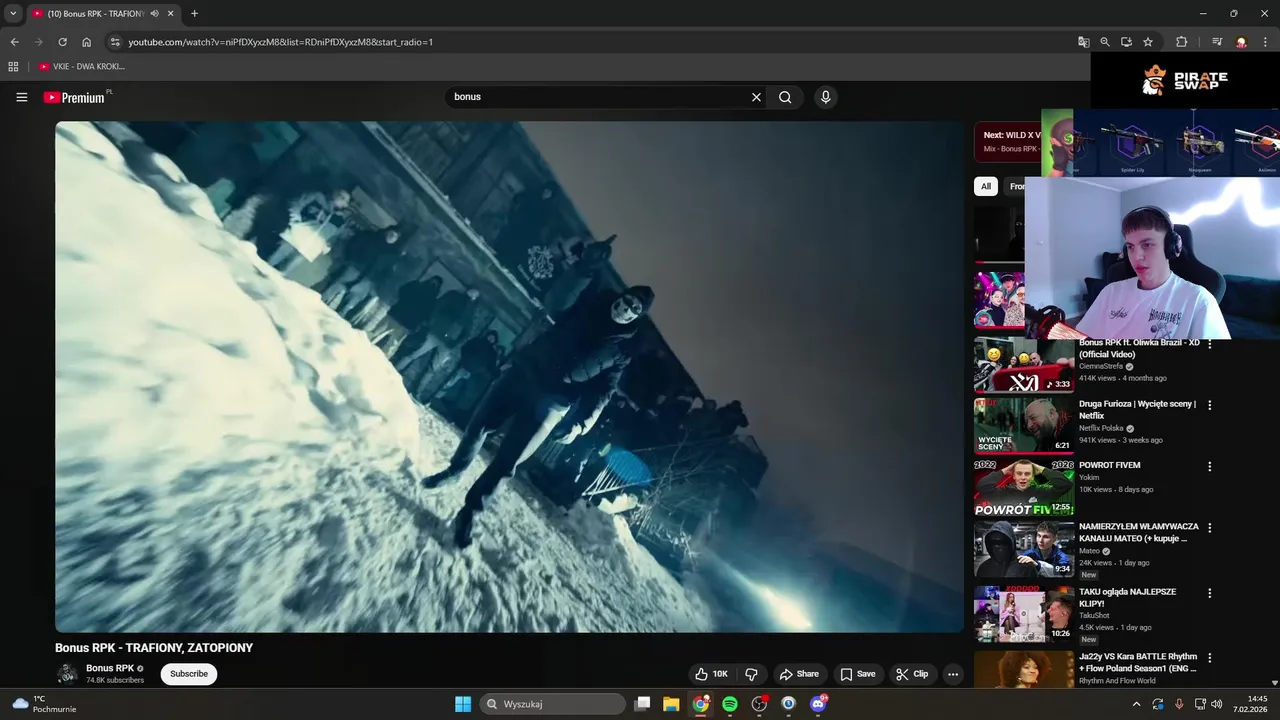Open the Chrome extensions puzzle icon

1181,42
